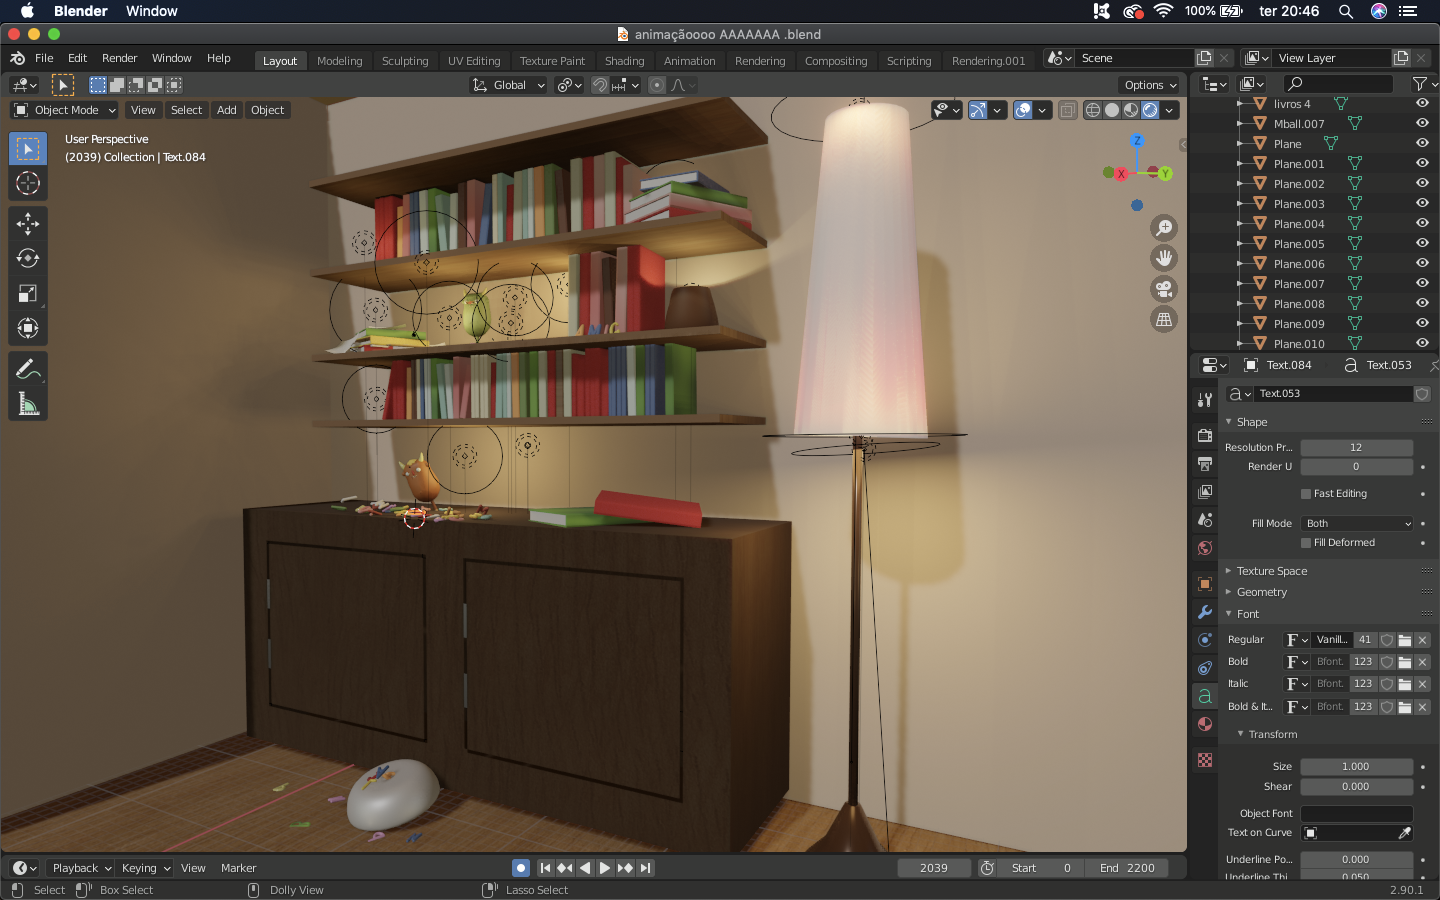Hide Mball.007 in the outliner
This screenshot has width=1440, height=900.
pyautogui.click(x=1422, y=123)
